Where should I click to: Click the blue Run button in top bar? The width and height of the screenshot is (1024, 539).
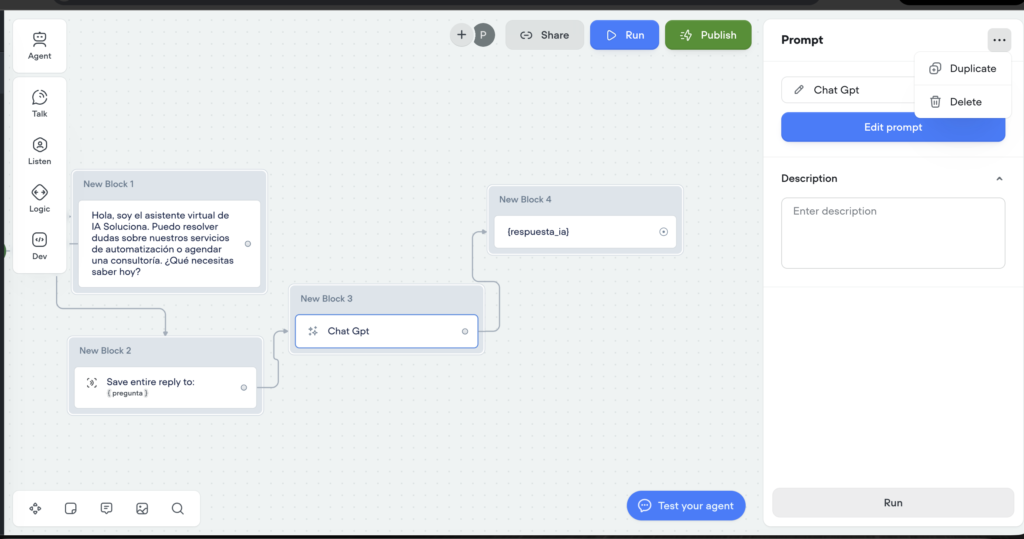(x=624, y=35)
